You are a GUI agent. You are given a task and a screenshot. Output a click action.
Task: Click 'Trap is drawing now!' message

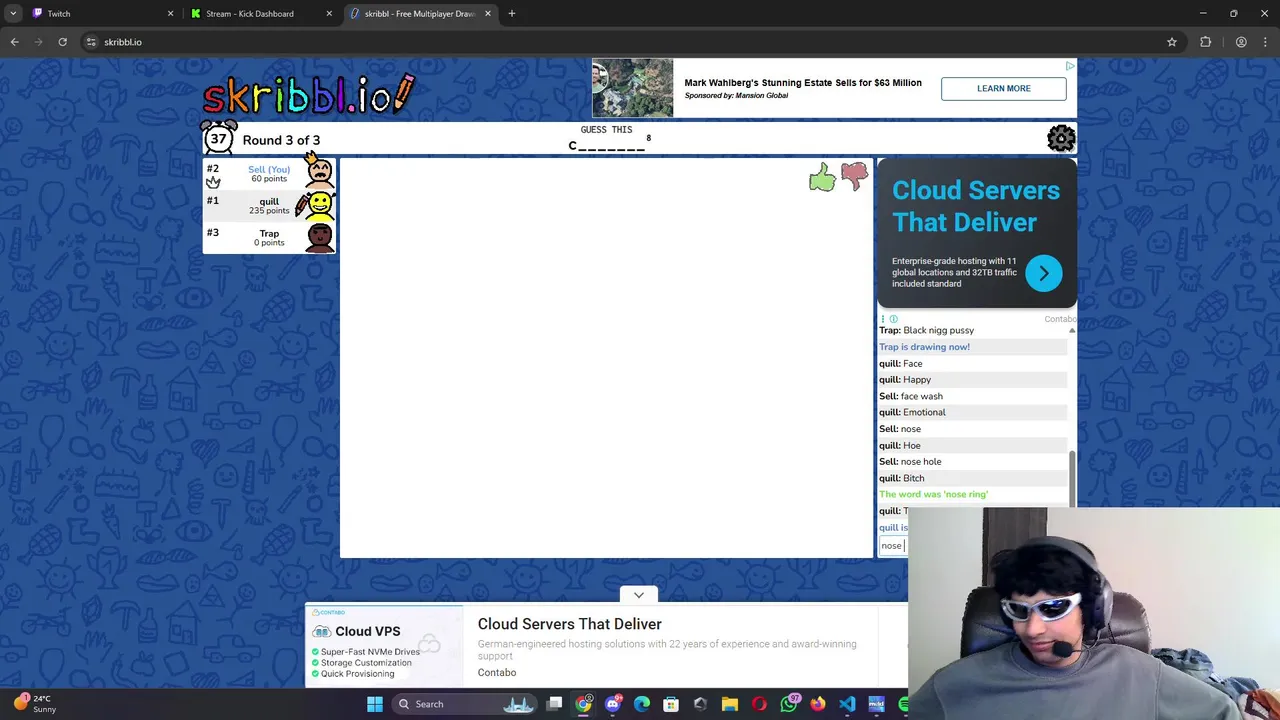click(x=924, y=347)
